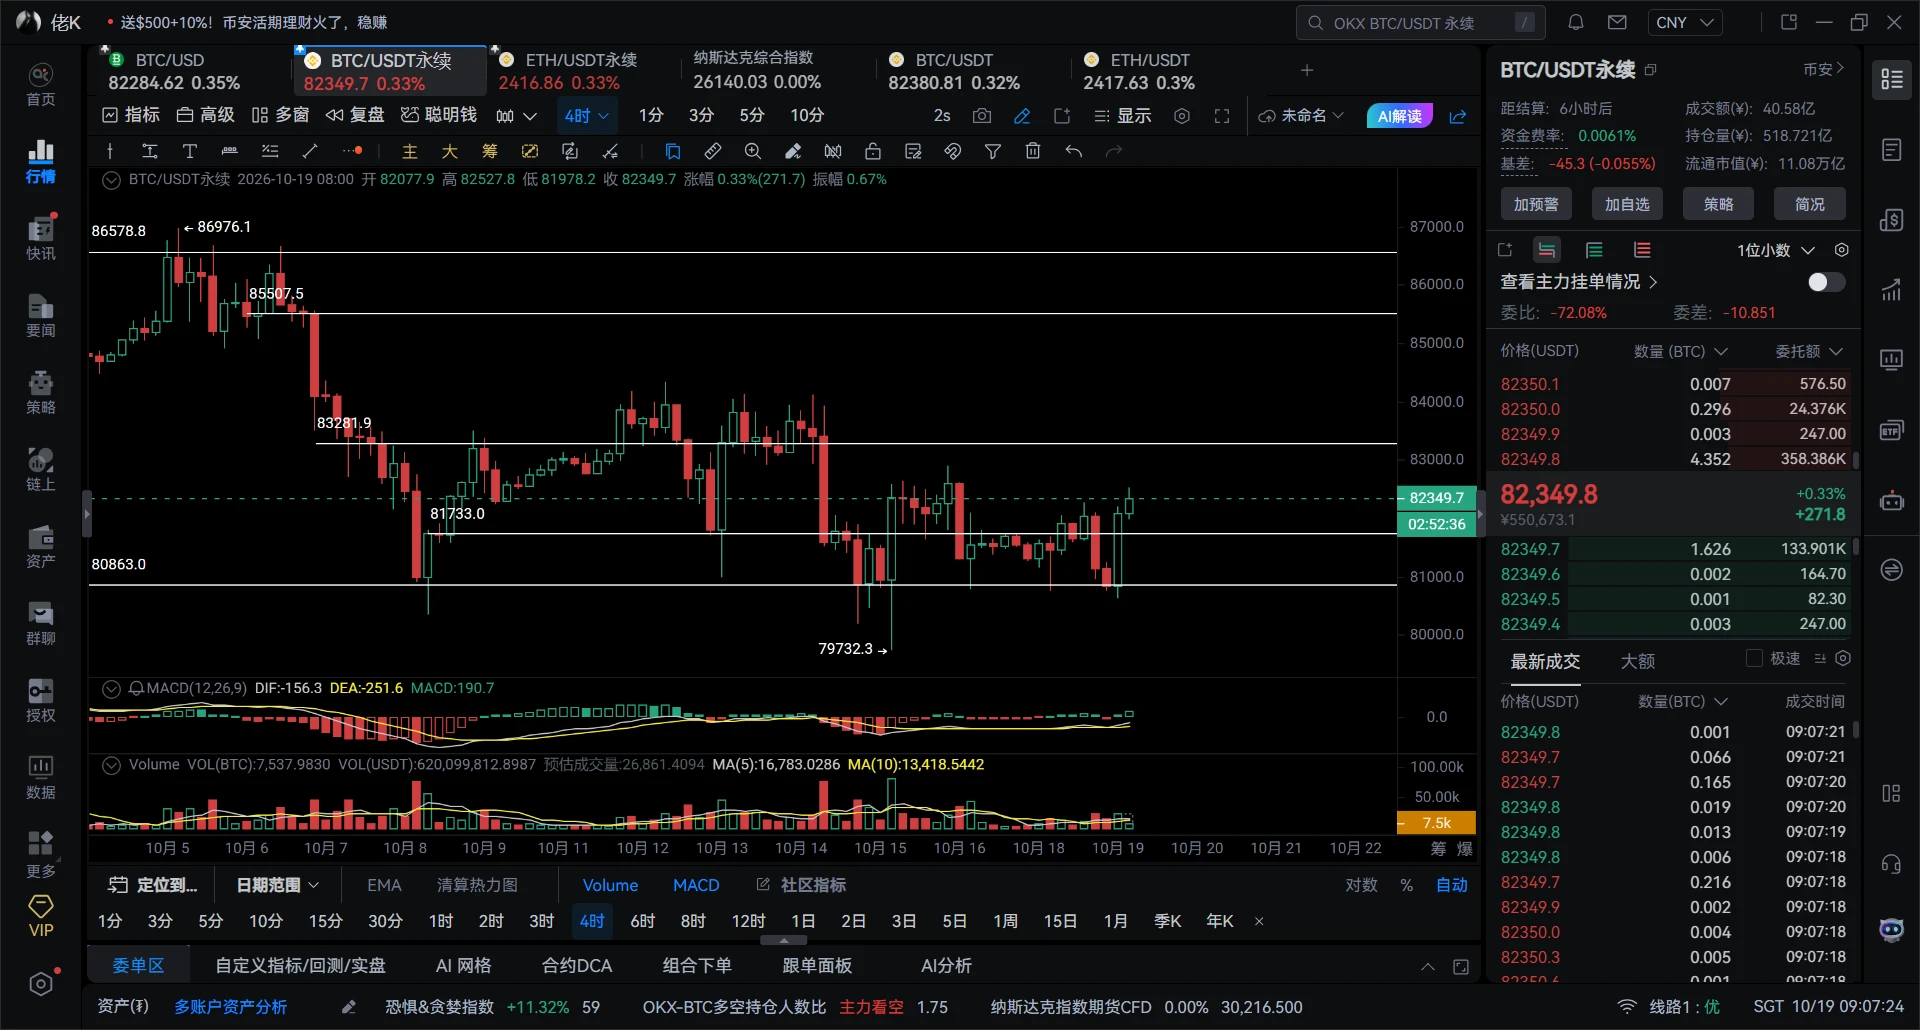Go to 快讯 news sidebar item
The width and height of the screenshot is (1920, 1030).
point(41,238)
